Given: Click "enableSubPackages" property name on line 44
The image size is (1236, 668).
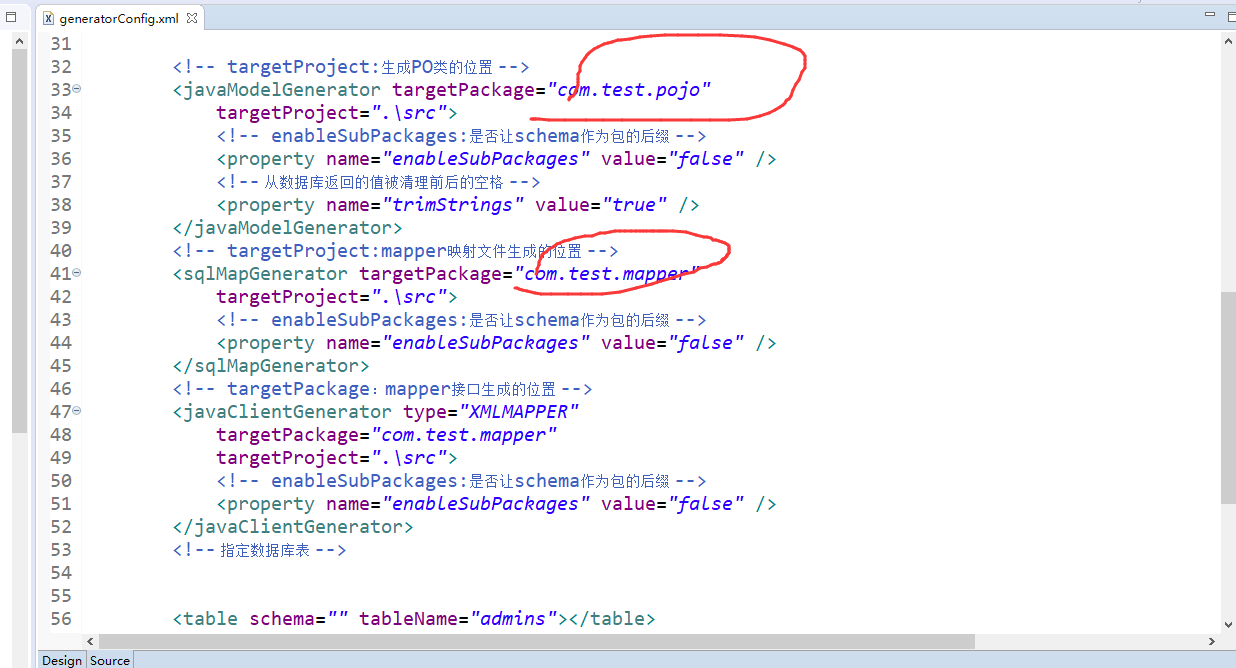Looking at the screenshot, I should 486,343.
